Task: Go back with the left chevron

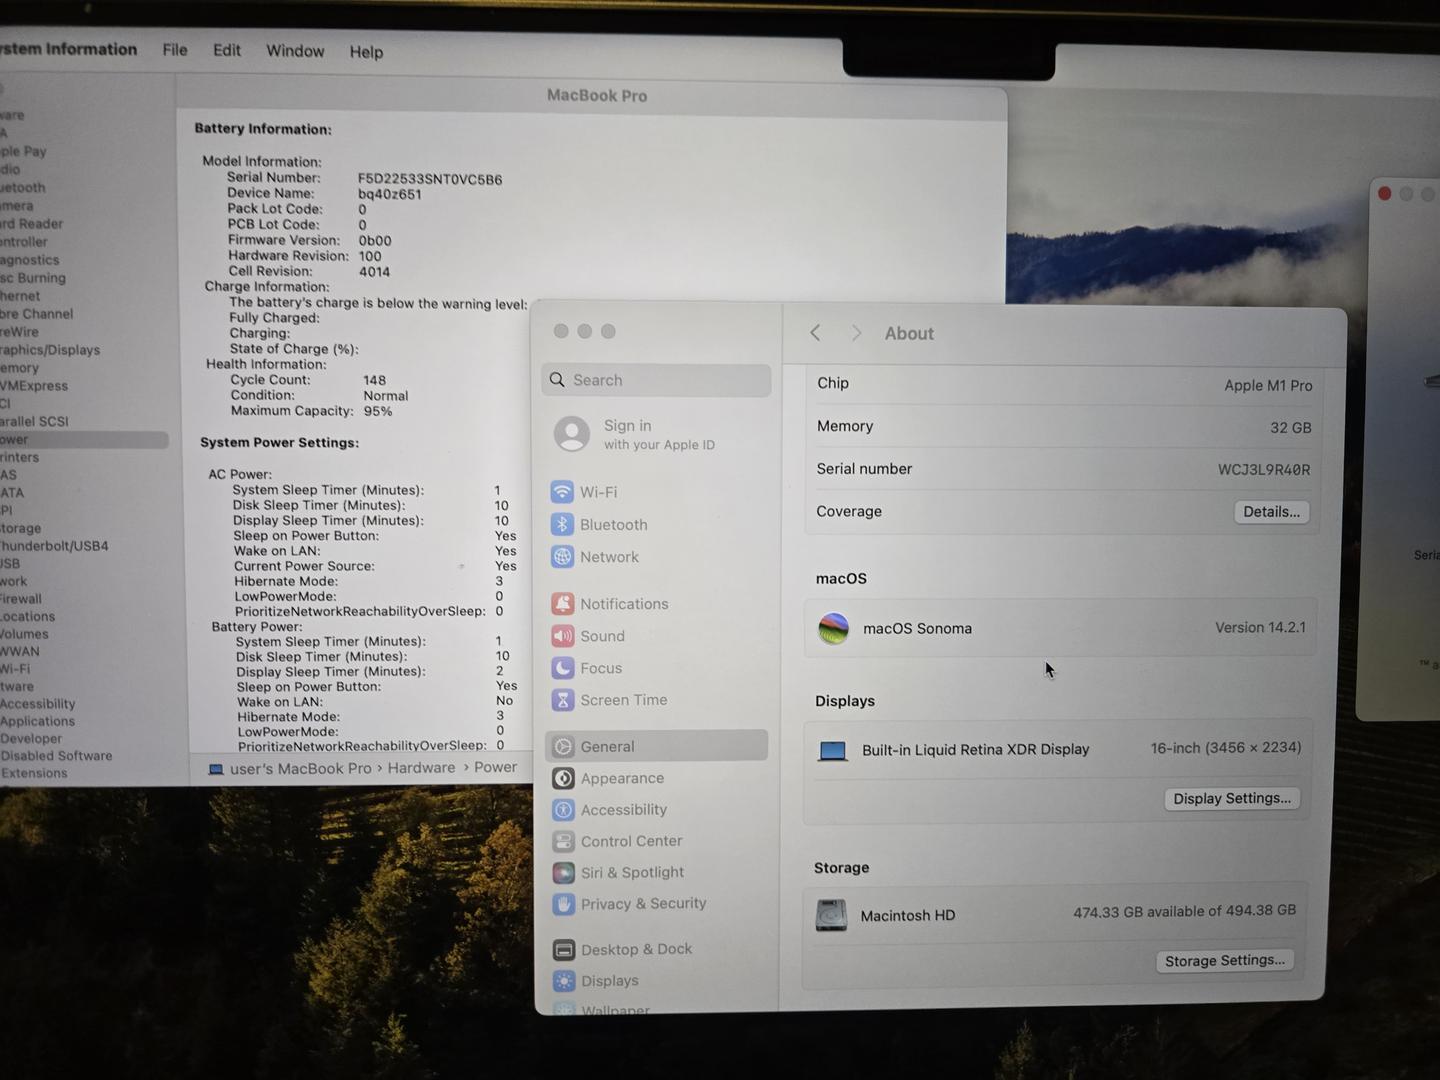Action: [815, 333]
